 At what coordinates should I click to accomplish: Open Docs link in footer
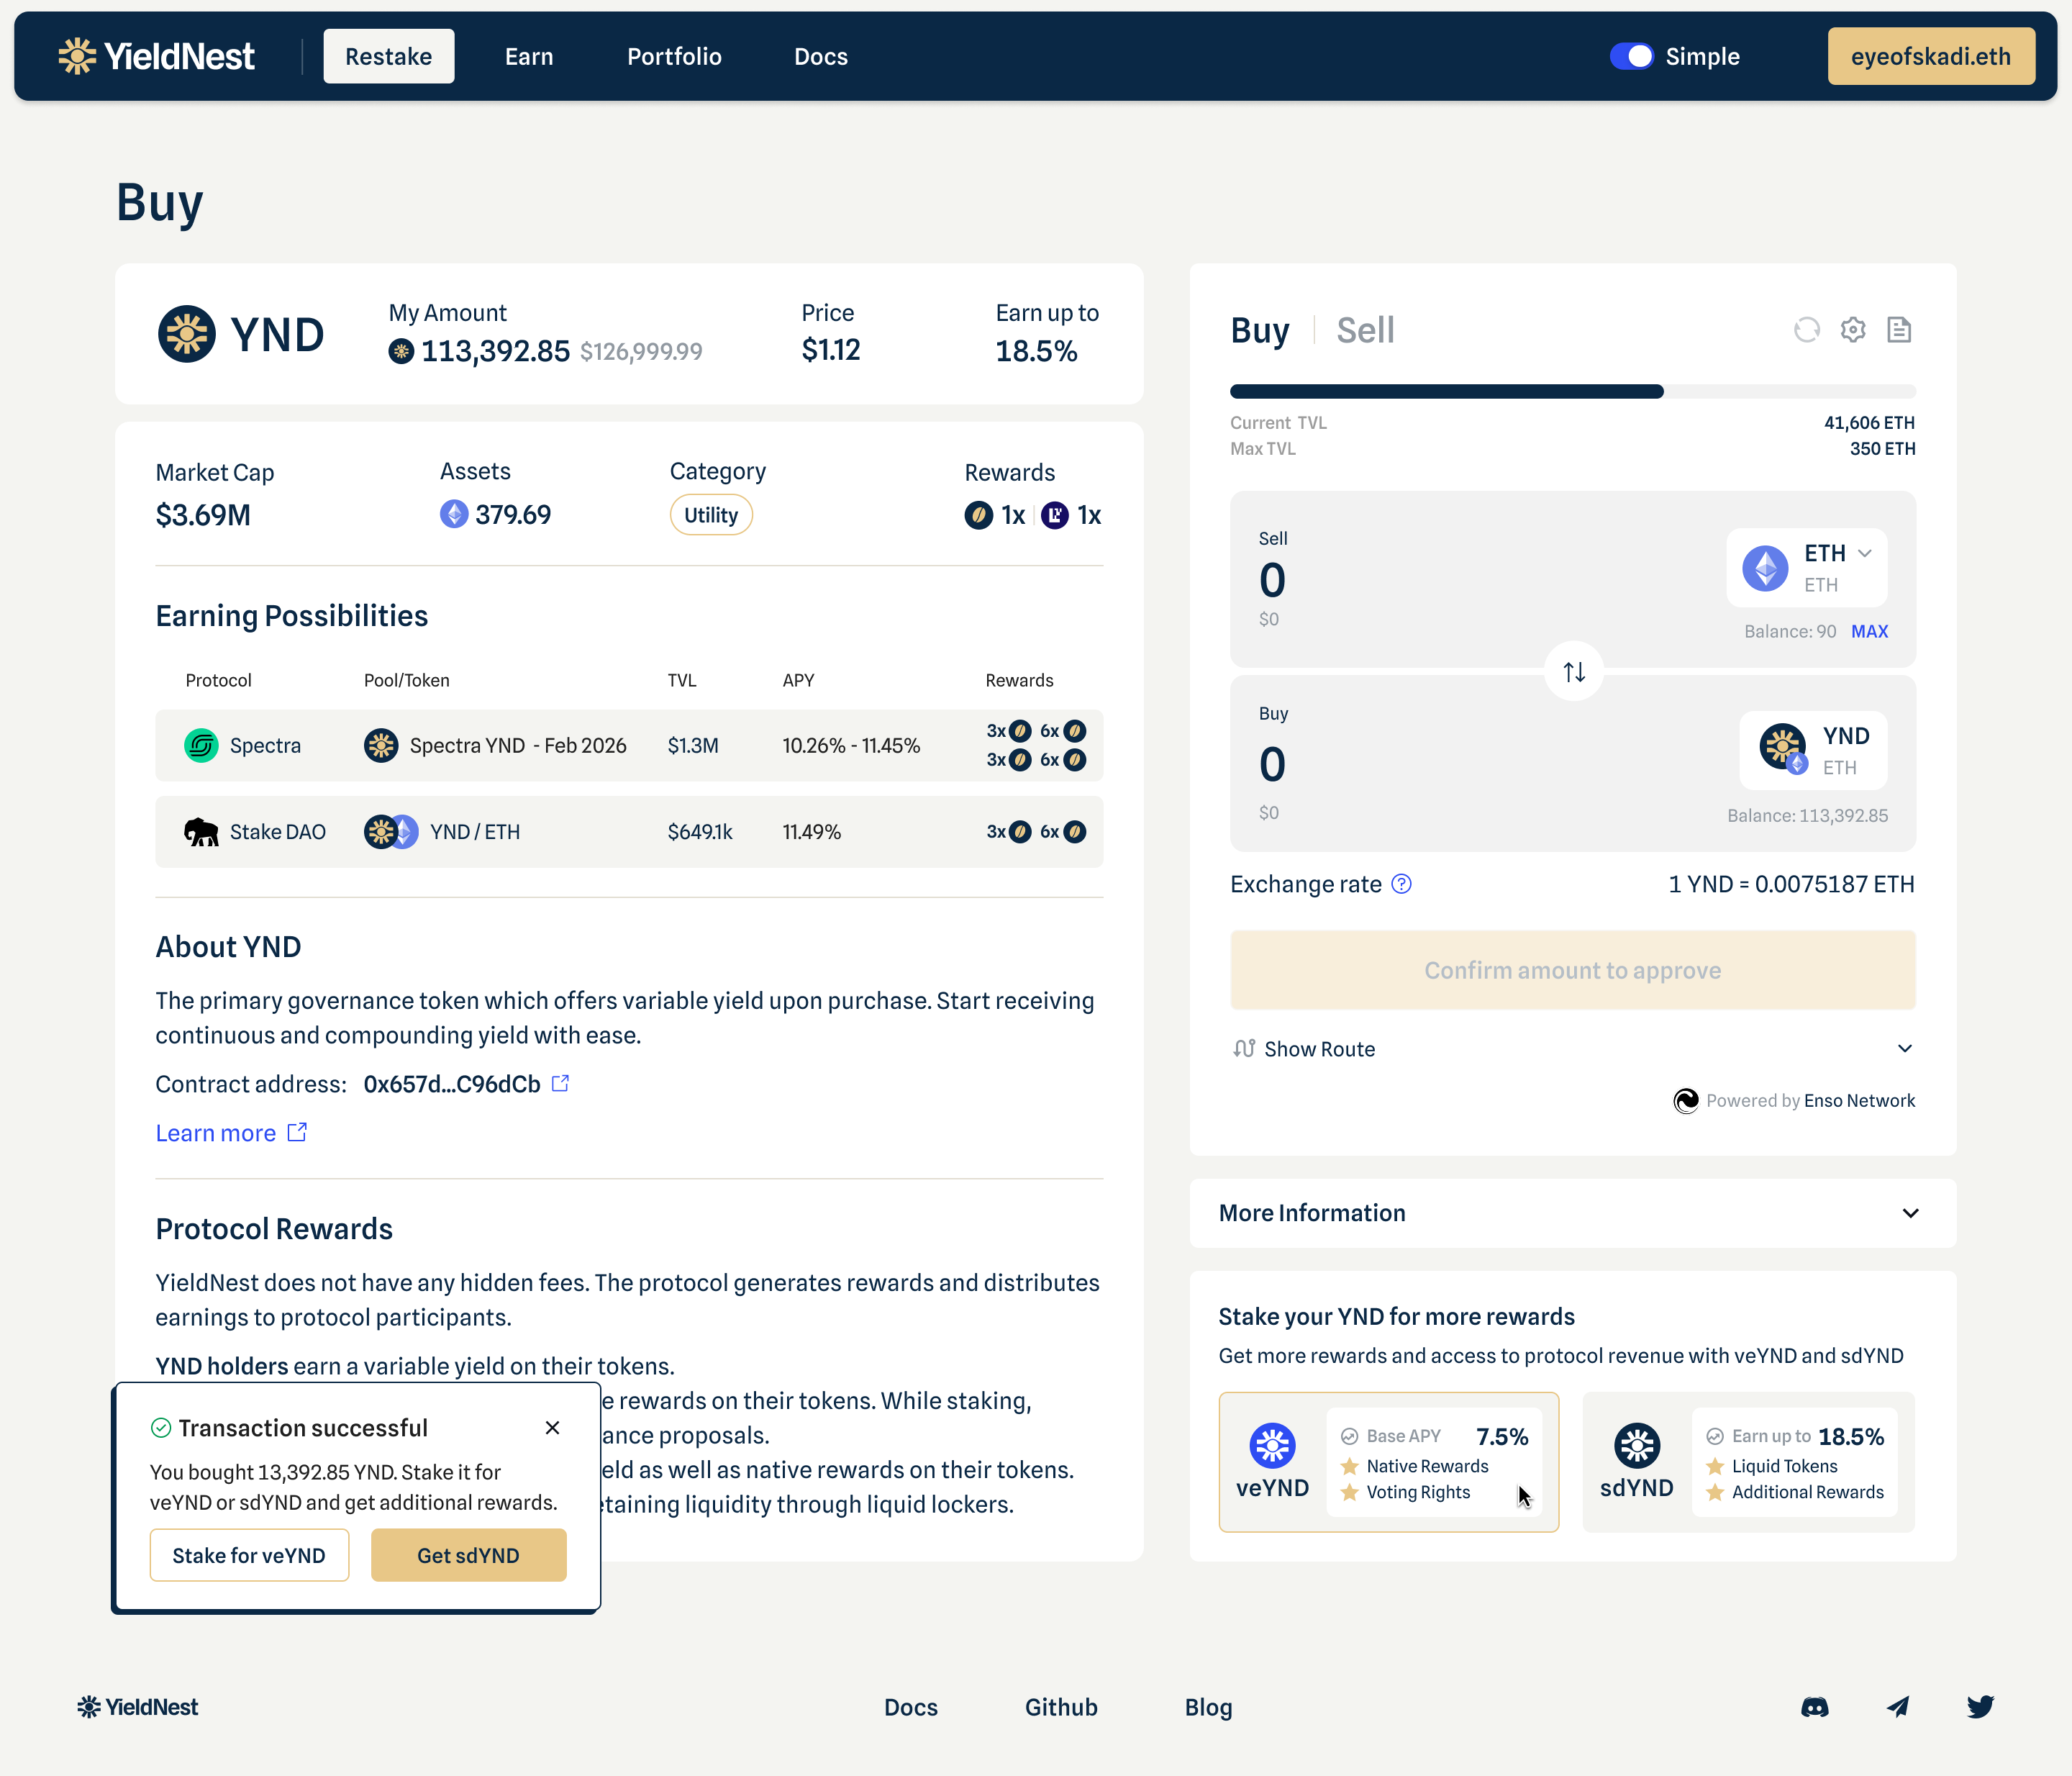(x=911, y=1707)
